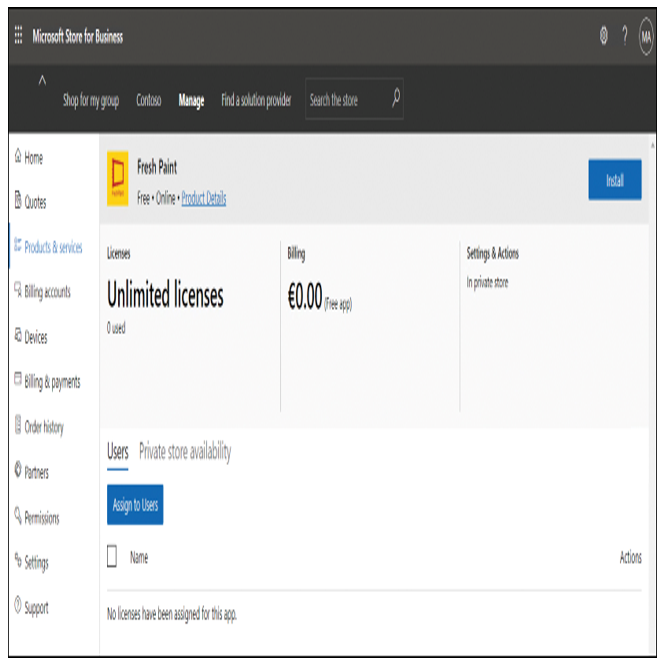
Task: Click the Fresh Paint app title
Action: click(x=157, y=167)
